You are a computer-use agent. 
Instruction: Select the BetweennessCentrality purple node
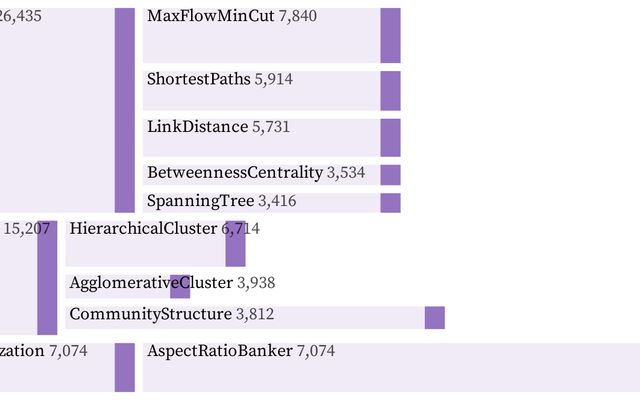390,175
